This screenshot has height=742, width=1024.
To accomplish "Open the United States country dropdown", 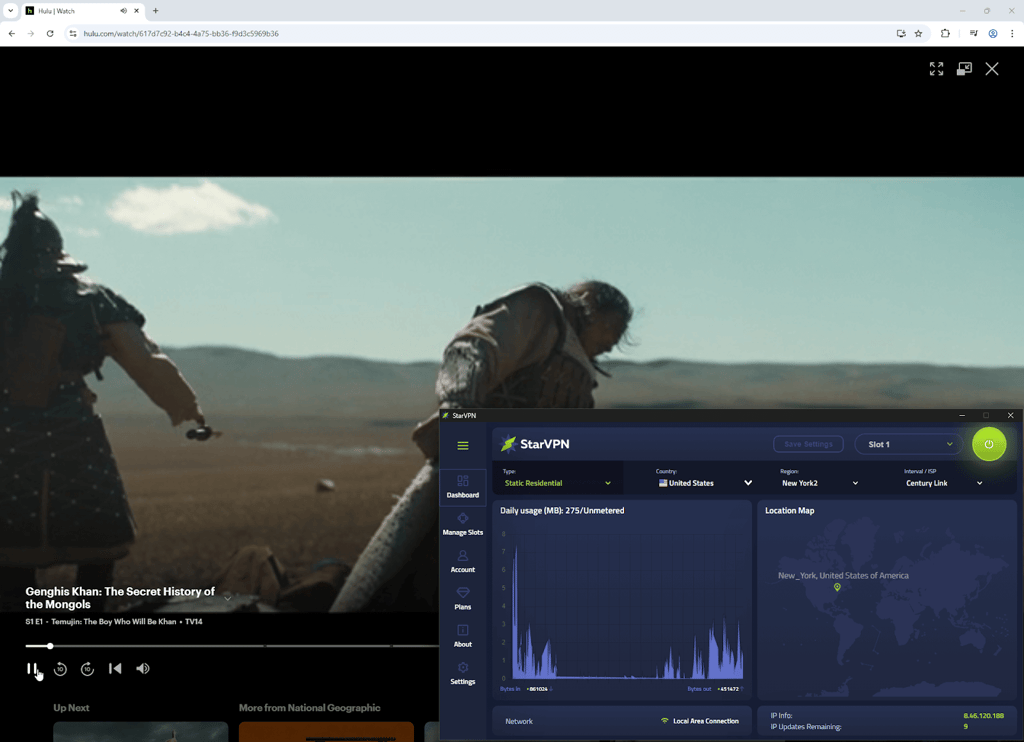I will click(705, 483).
